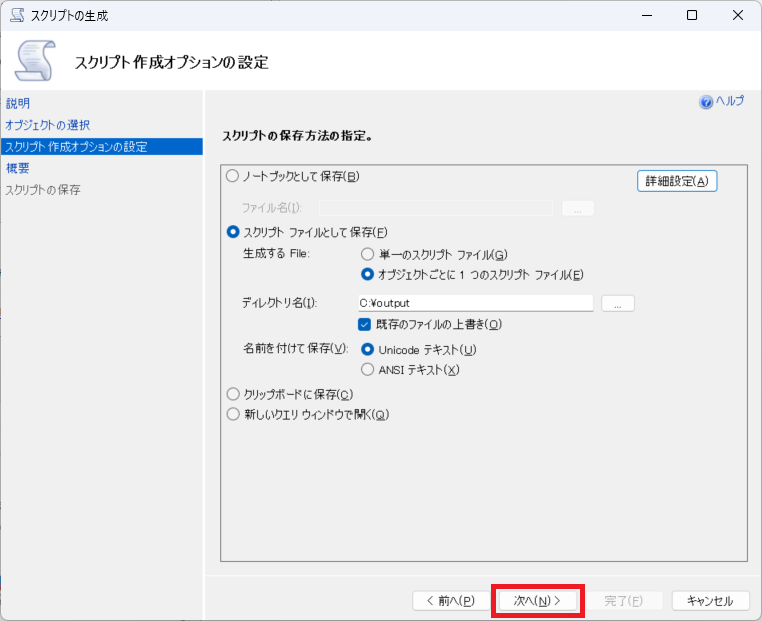The image size is (762, 621).
Task: Select 新しいクエリ ウィンドウで開く radio button
Action: click(x=233, y=414)
